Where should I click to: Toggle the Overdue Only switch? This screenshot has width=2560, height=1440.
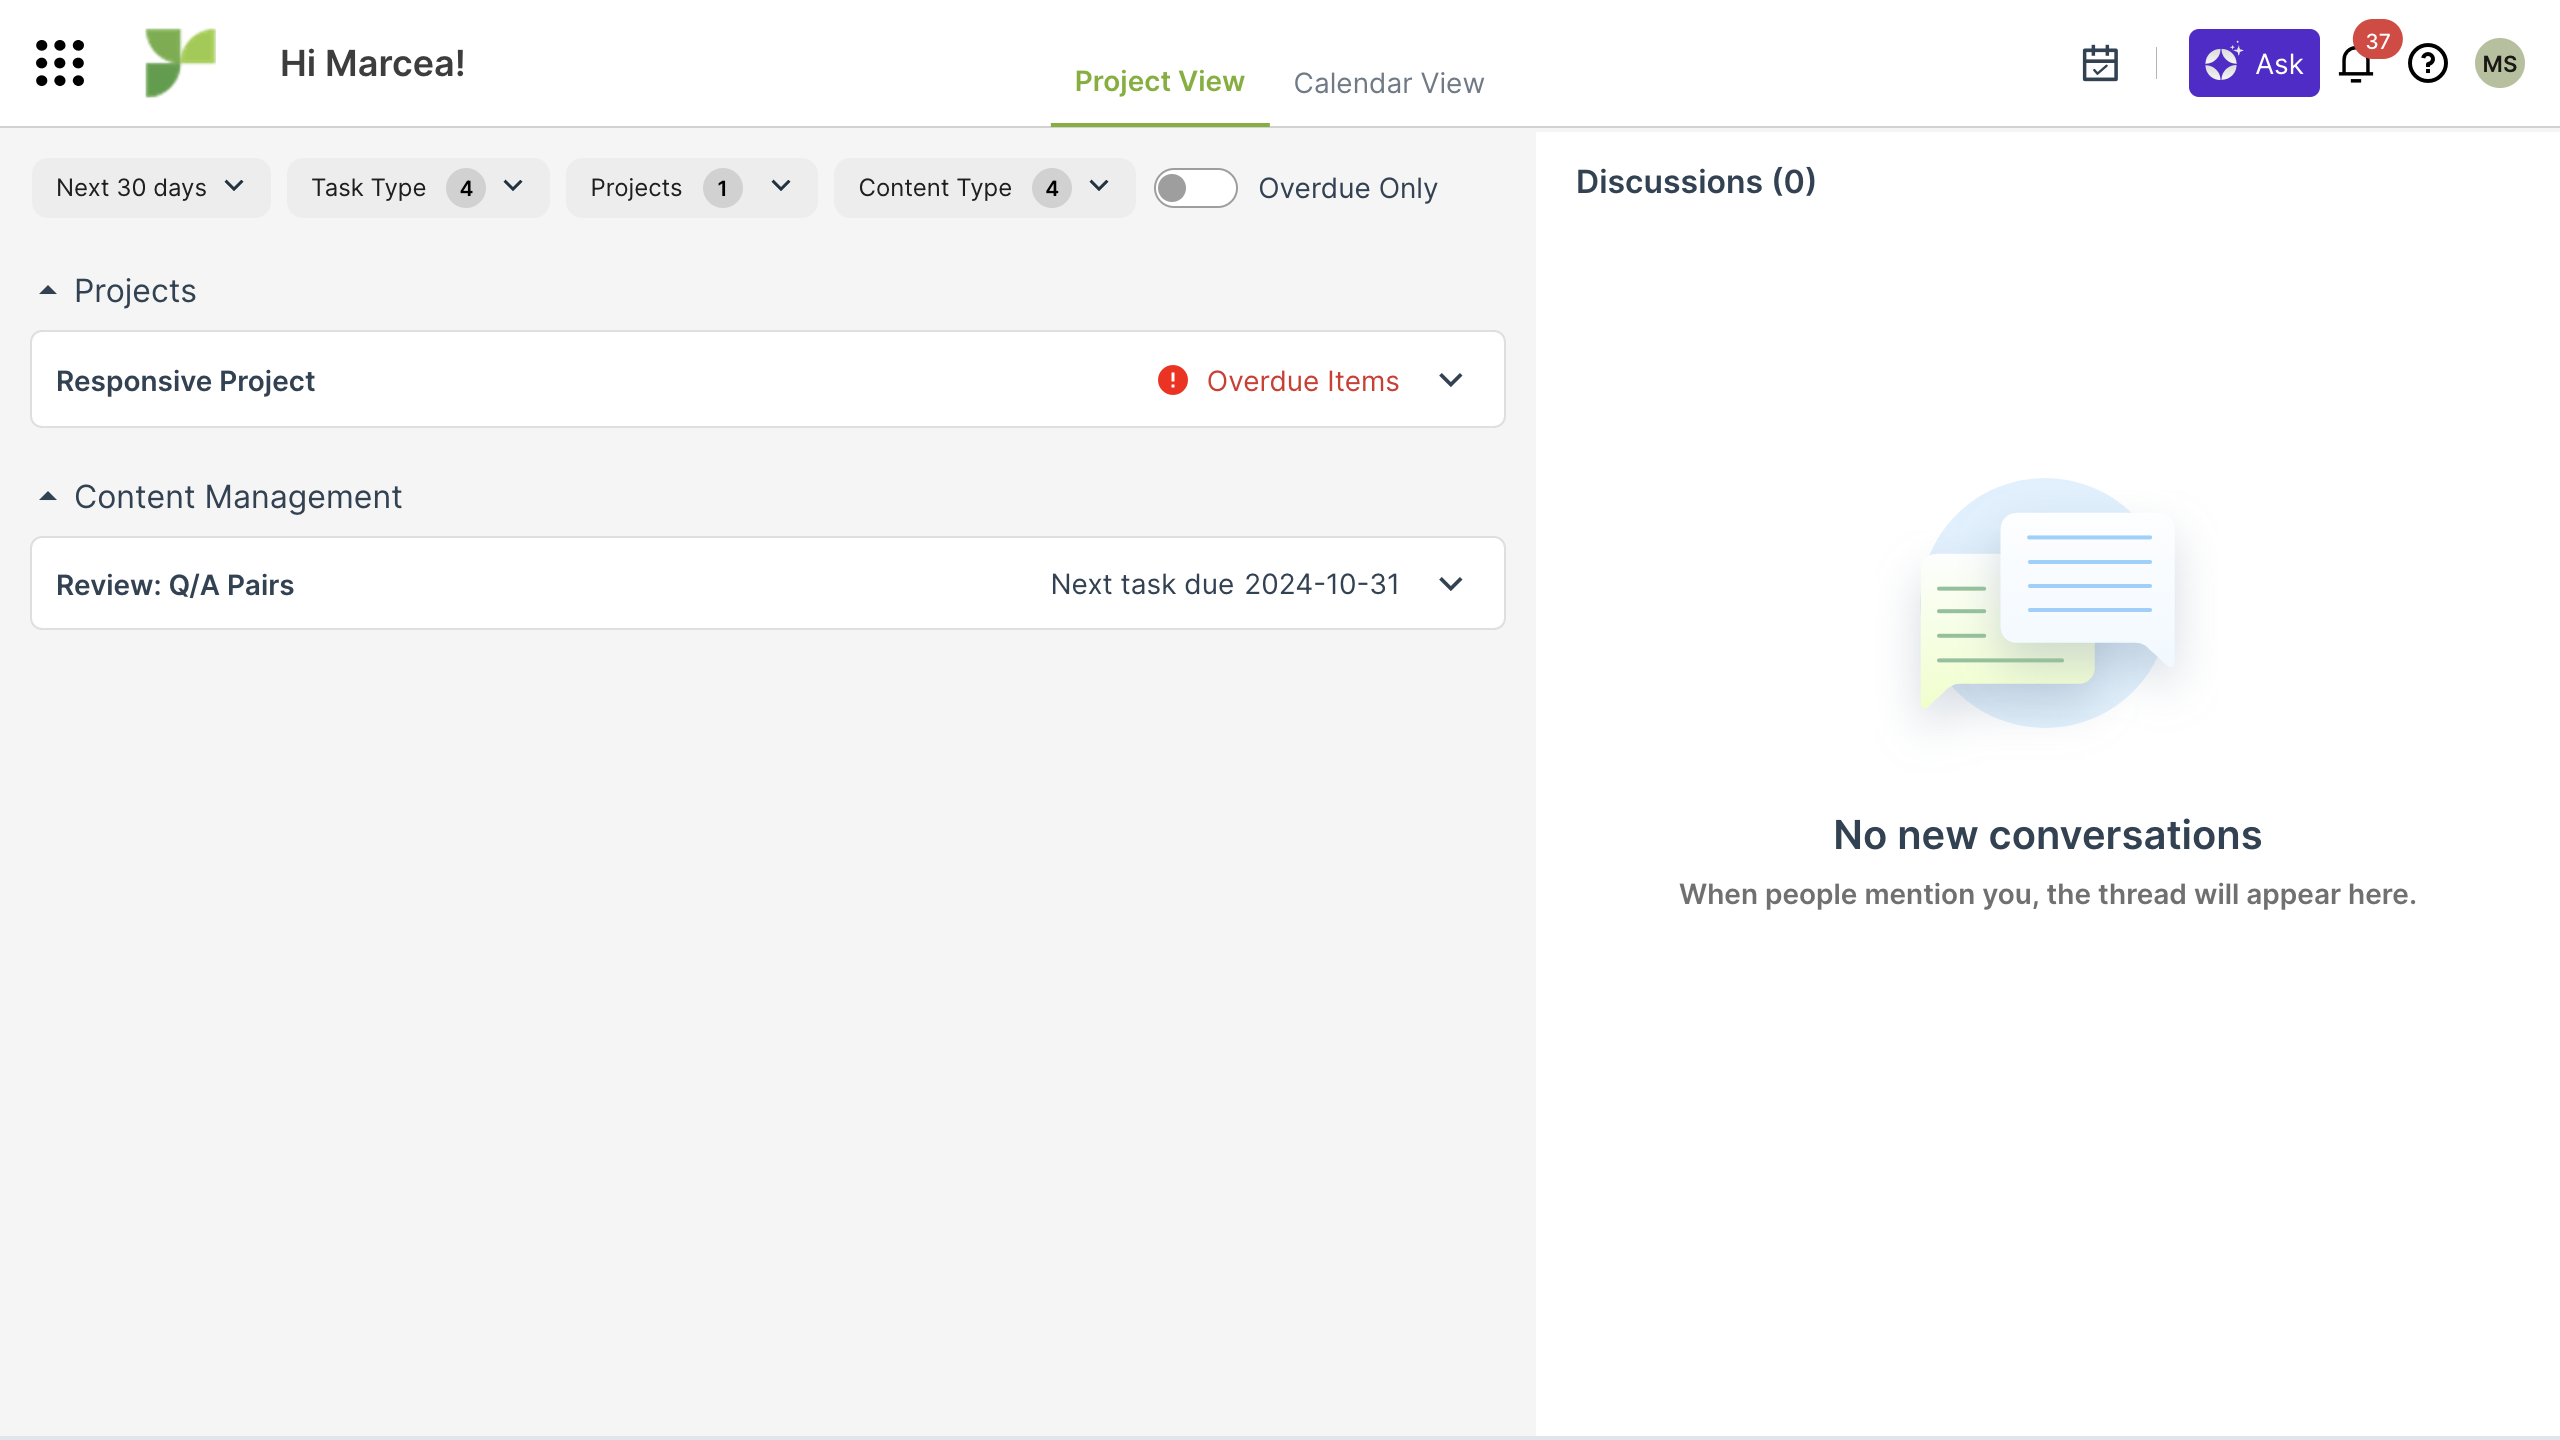1195,188
